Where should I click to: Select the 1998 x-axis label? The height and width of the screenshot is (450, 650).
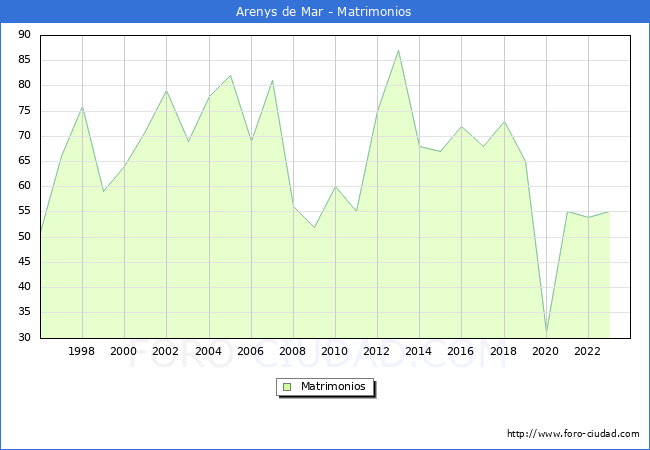point(82,351)
